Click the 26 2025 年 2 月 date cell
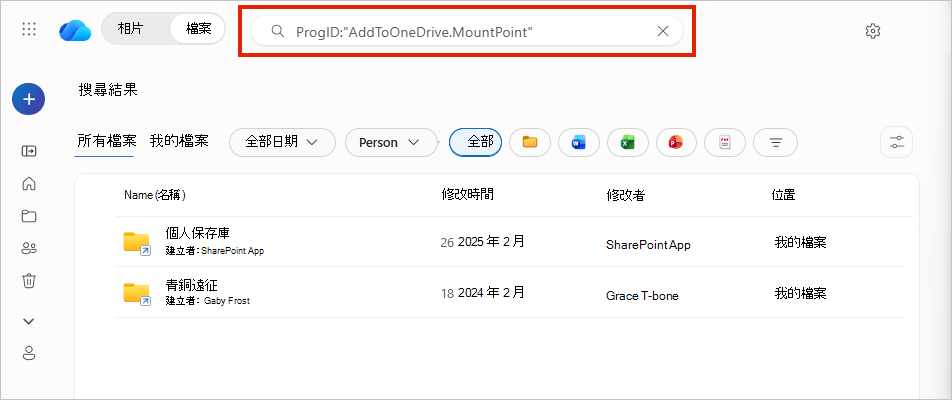The image size is (952, 400). (483, 242)
